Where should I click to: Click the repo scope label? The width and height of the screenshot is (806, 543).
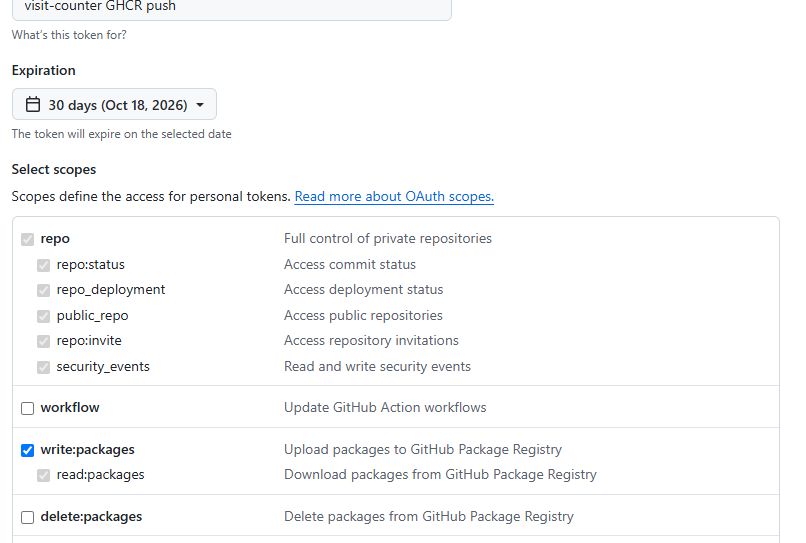coord(55,239)
